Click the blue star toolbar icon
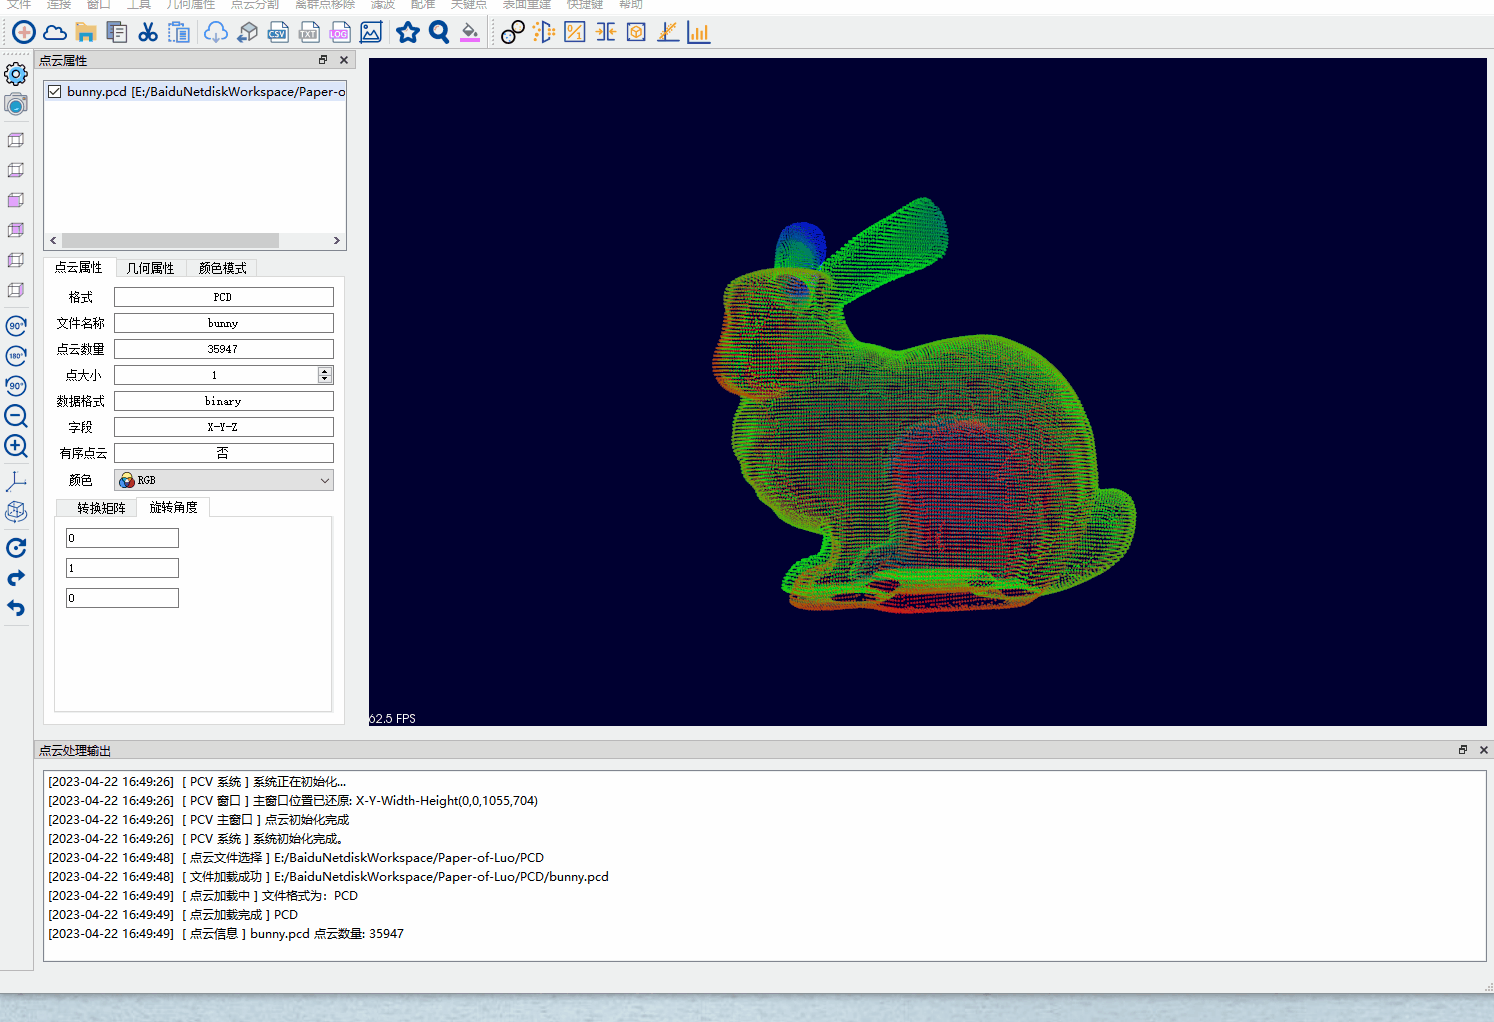1494x1022 pixels. [408, 33]
